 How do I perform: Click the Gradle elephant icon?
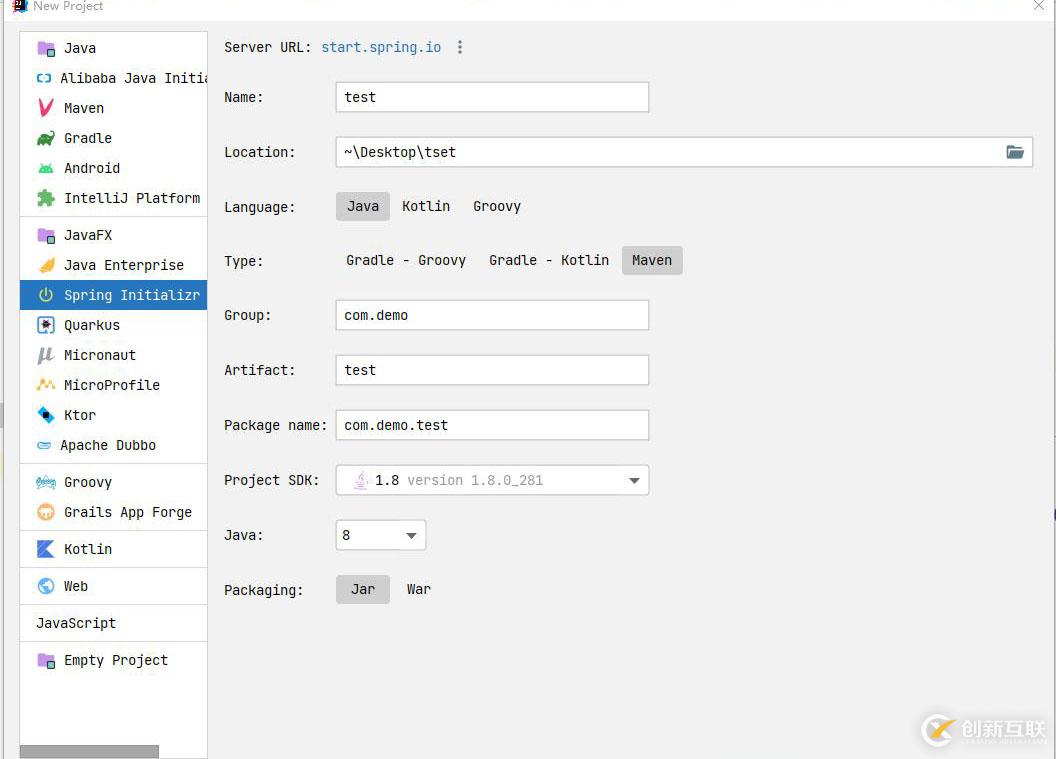coord(46,138)
